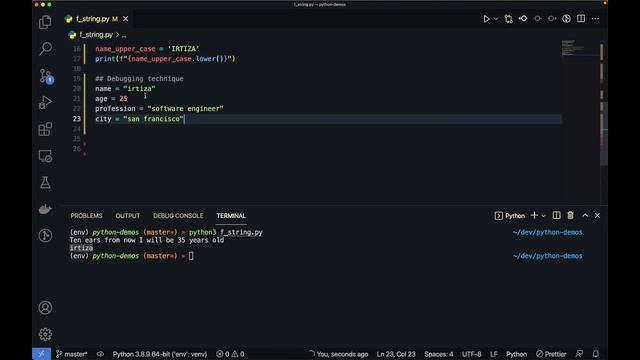This screenshot has width=640, height=360.
Task: Kill terminal with trash icon
Action: click(571, 215)
